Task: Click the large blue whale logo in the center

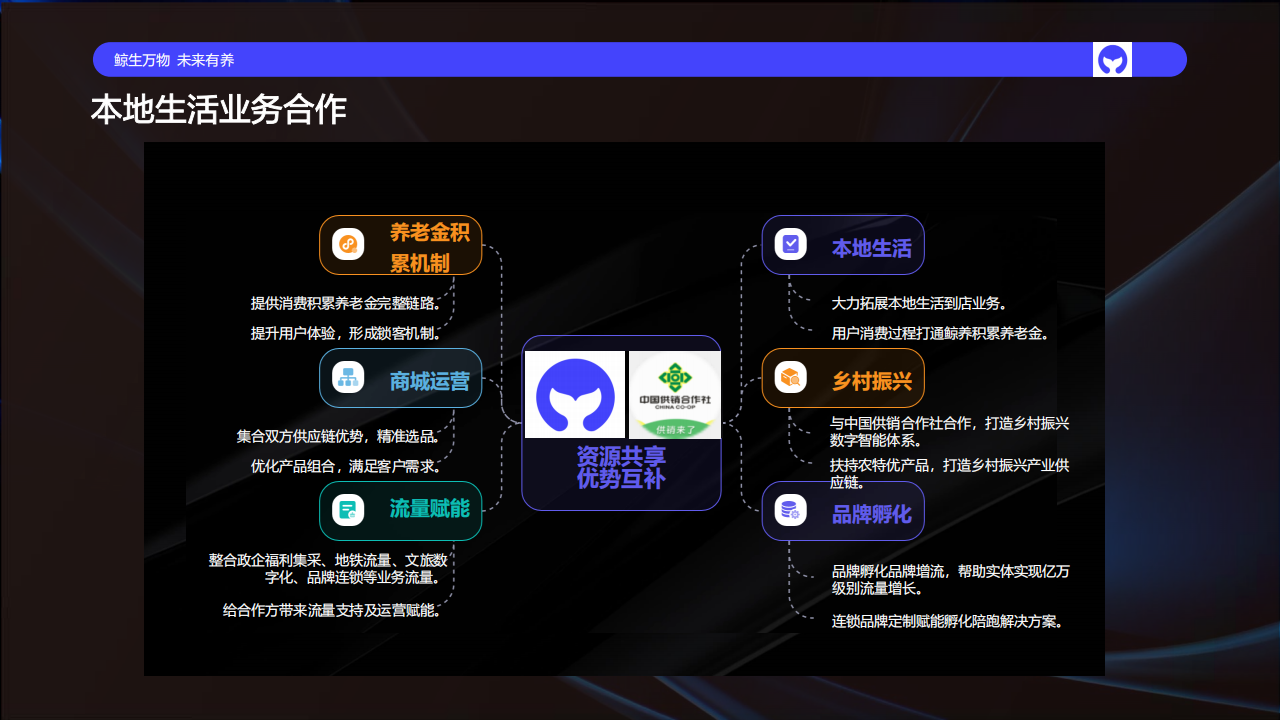Action: (575, 394)
